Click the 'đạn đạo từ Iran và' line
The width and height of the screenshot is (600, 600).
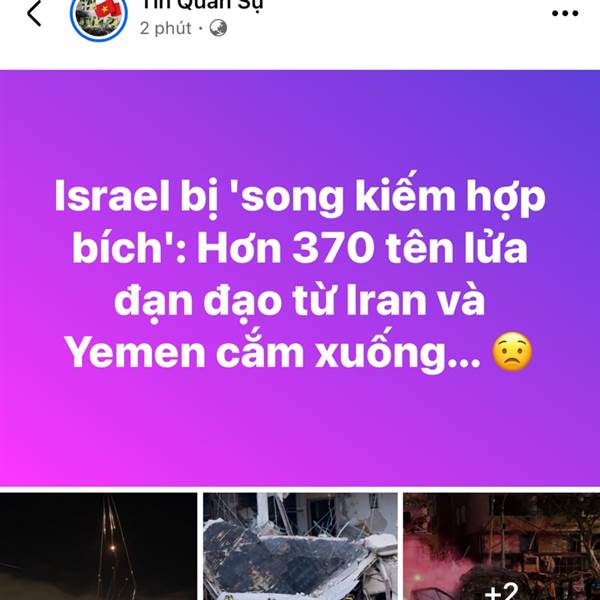click(x=300, y=301)
